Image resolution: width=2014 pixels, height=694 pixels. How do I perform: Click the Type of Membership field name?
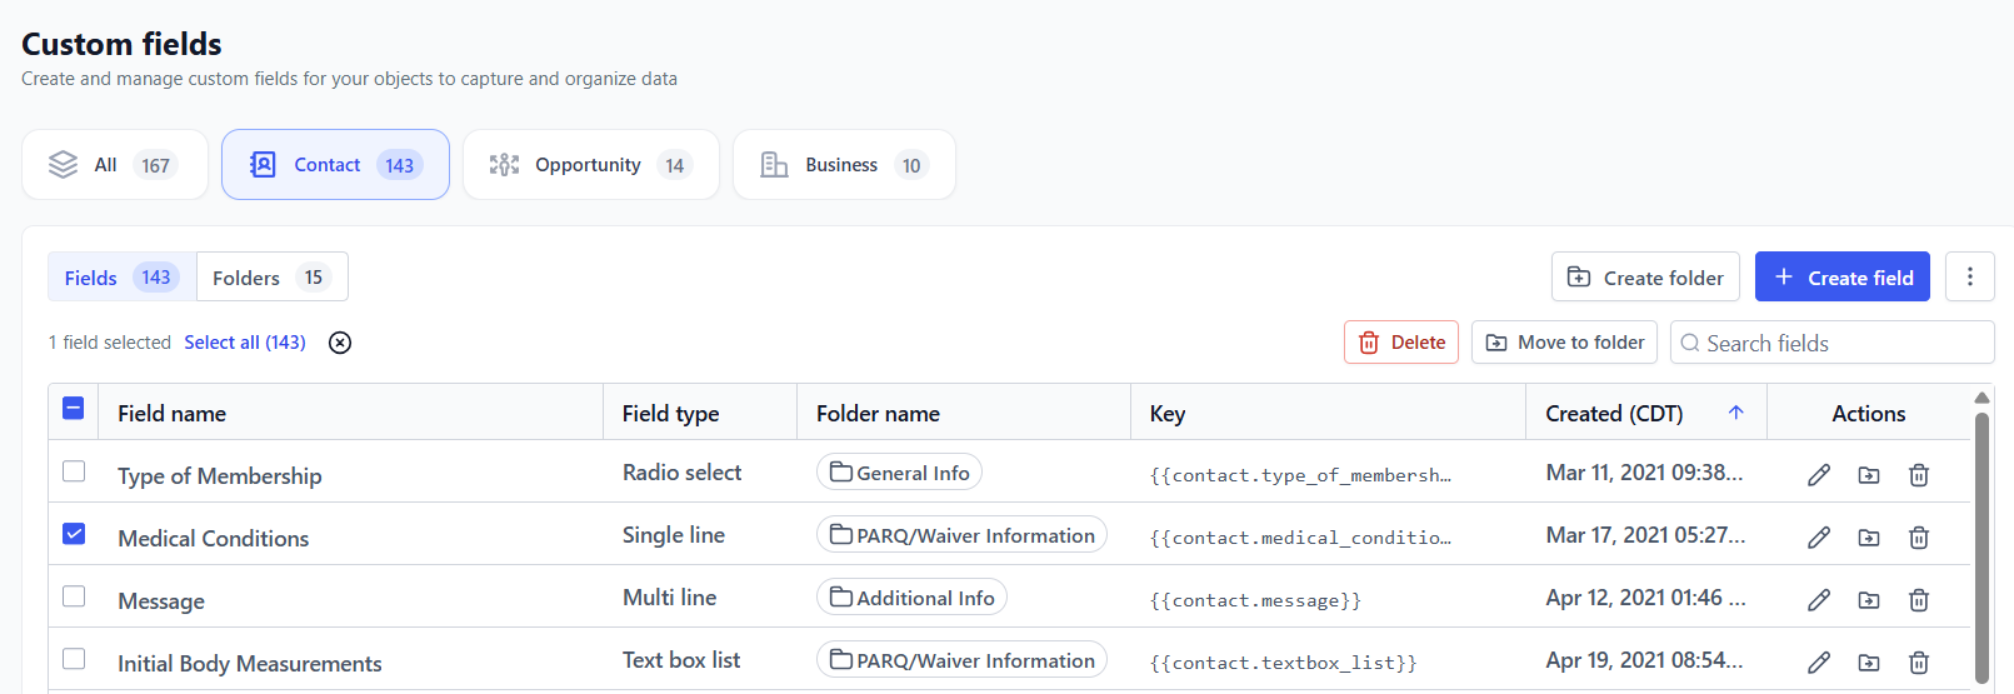pos(220,476)
